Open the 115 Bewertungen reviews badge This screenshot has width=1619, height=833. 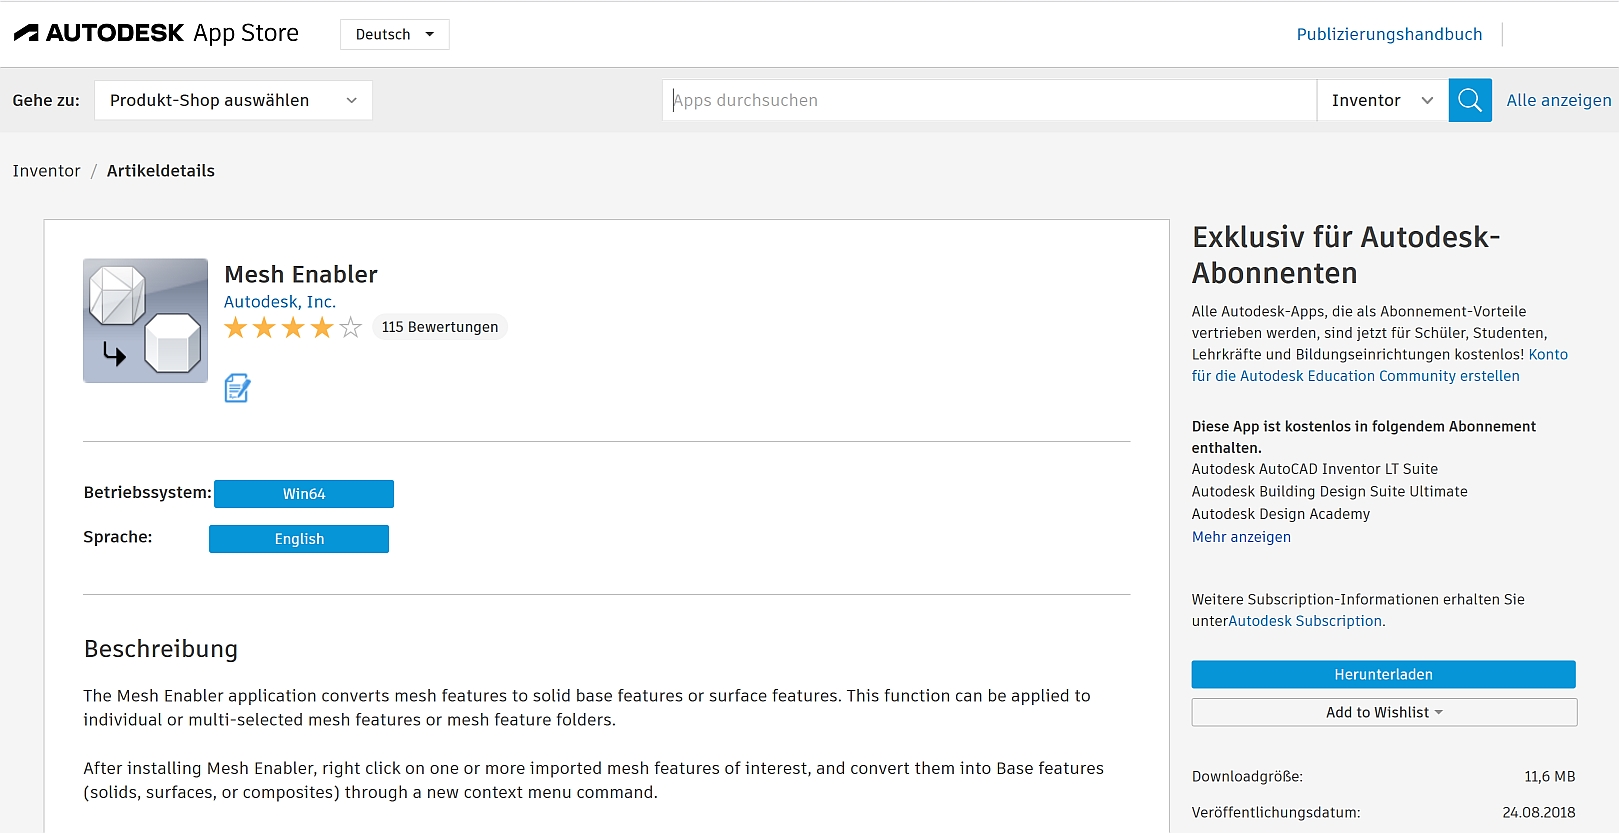click(x=440, y=327)
